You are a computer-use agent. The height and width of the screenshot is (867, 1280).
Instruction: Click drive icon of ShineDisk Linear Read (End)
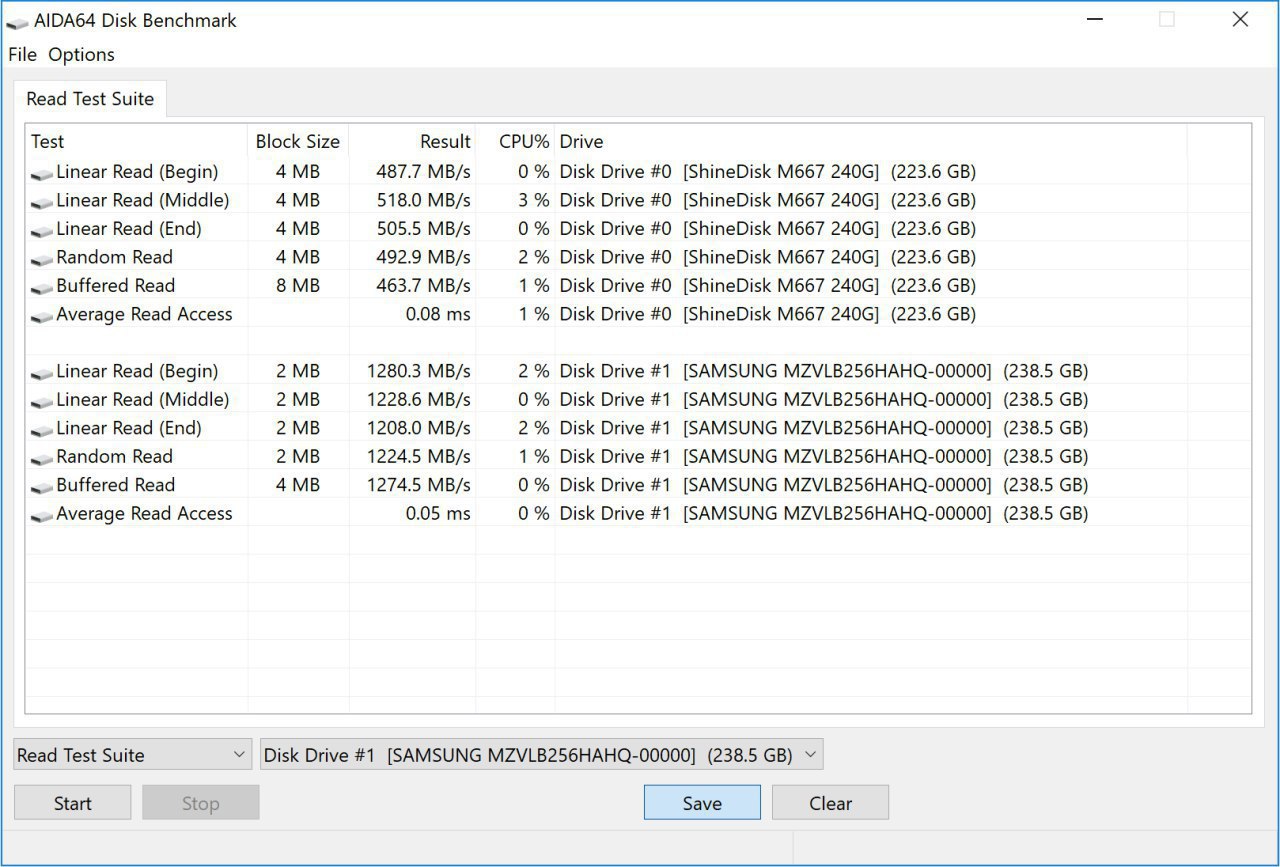tap(41, 231)
